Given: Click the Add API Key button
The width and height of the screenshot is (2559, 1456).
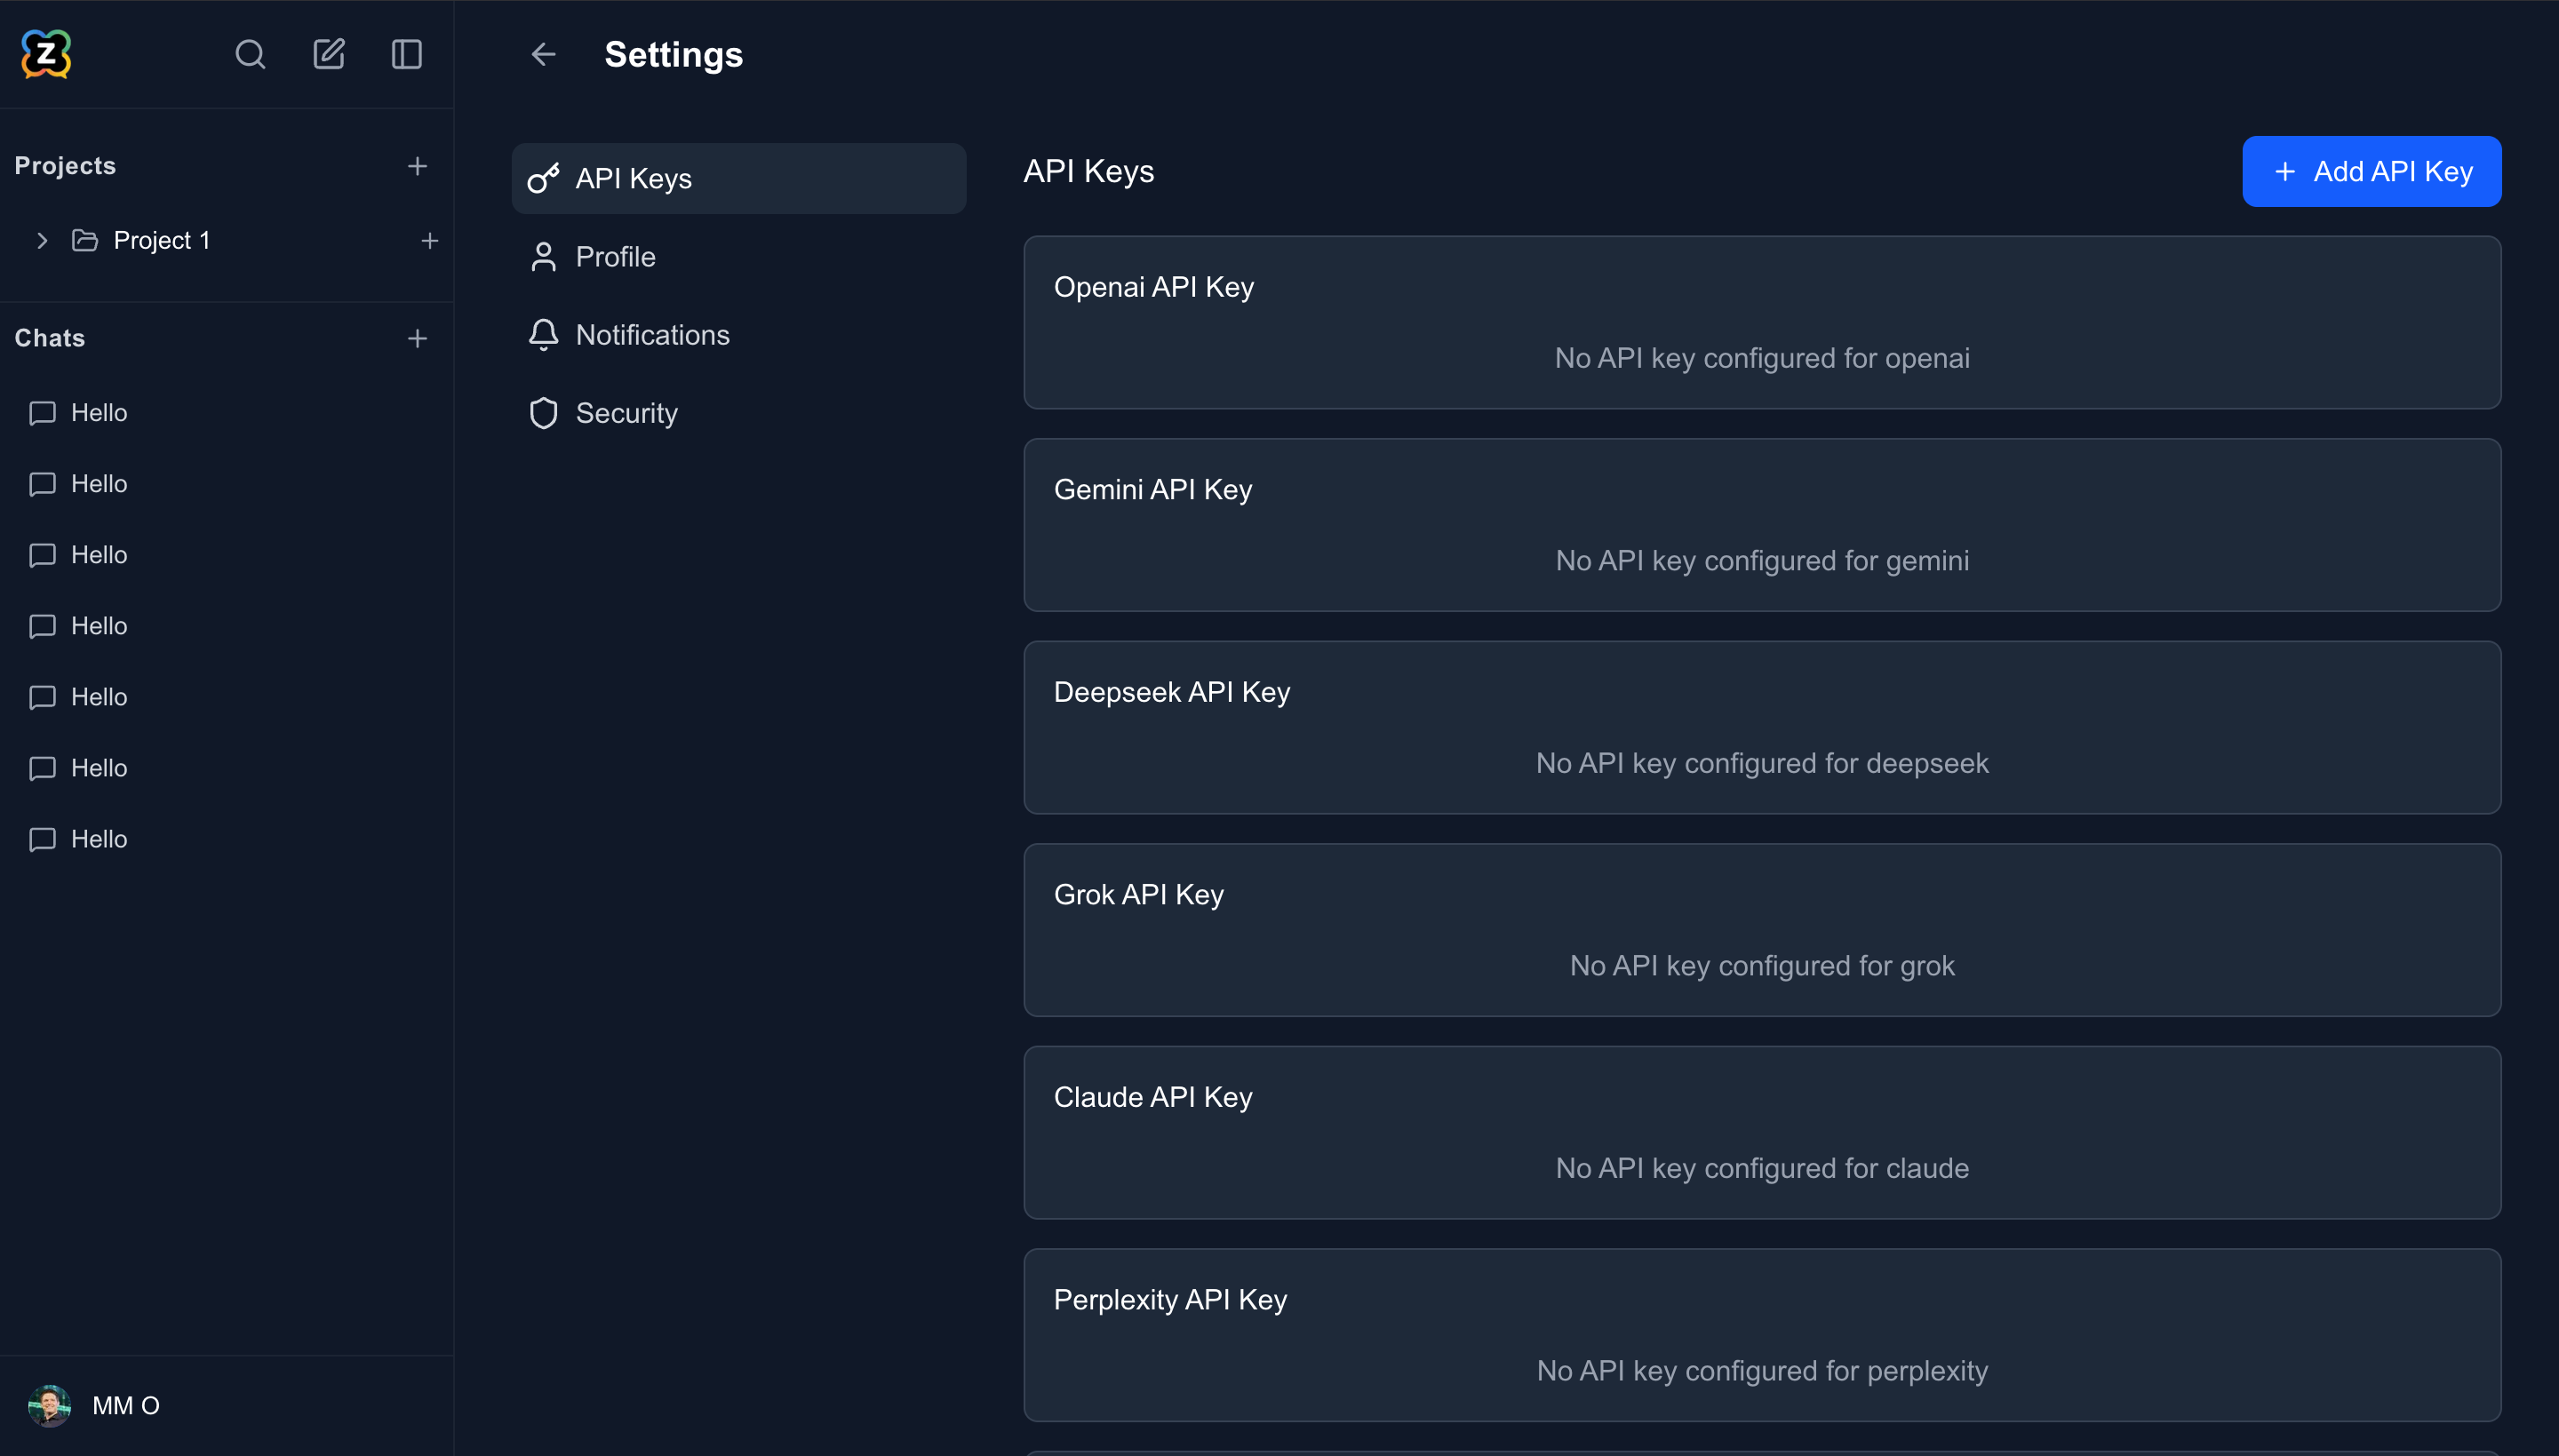Looking at the screenshot, I should point(2371,172).
